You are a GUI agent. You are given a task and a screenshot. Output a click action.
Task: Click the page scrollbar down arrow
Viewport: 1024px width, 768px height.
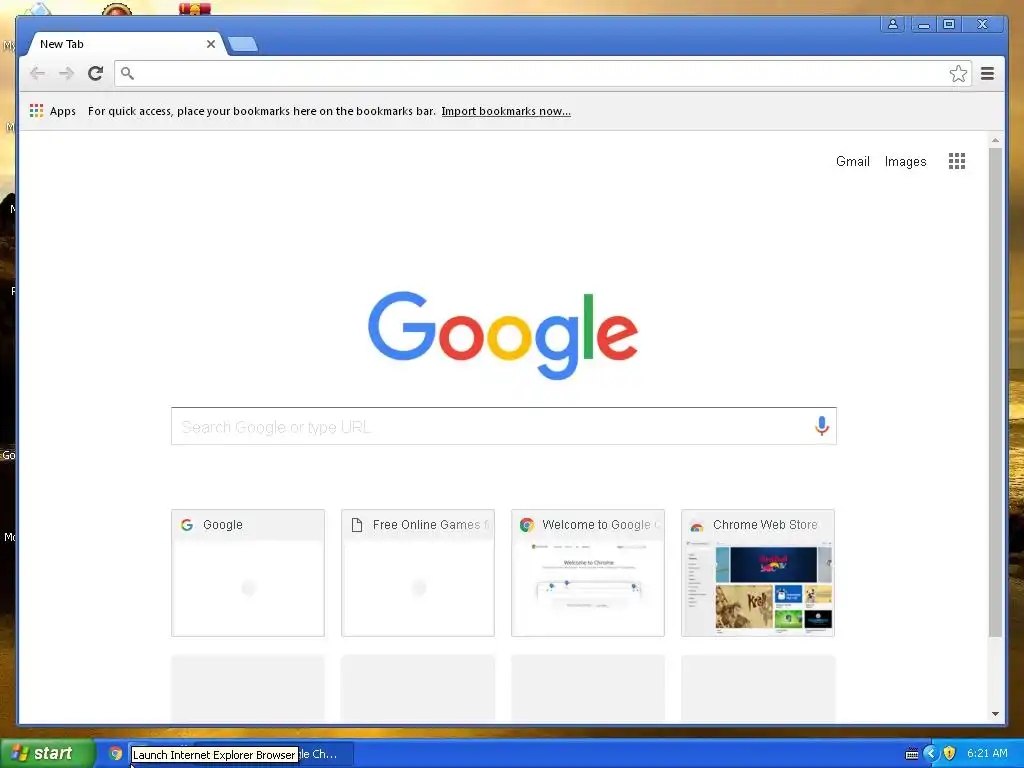995,714
